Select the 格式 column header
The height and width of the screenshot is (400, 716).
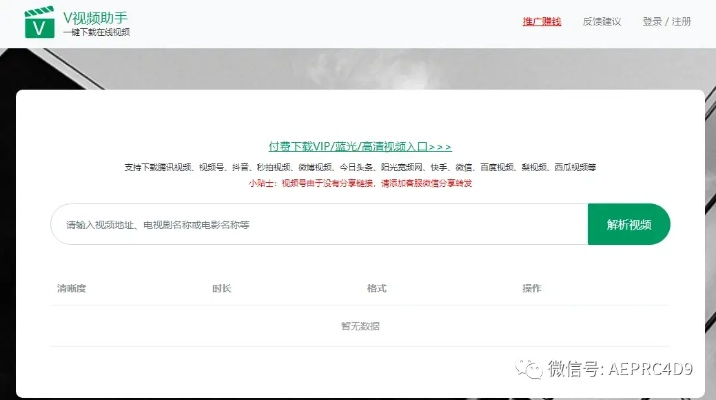click(376, 288)
